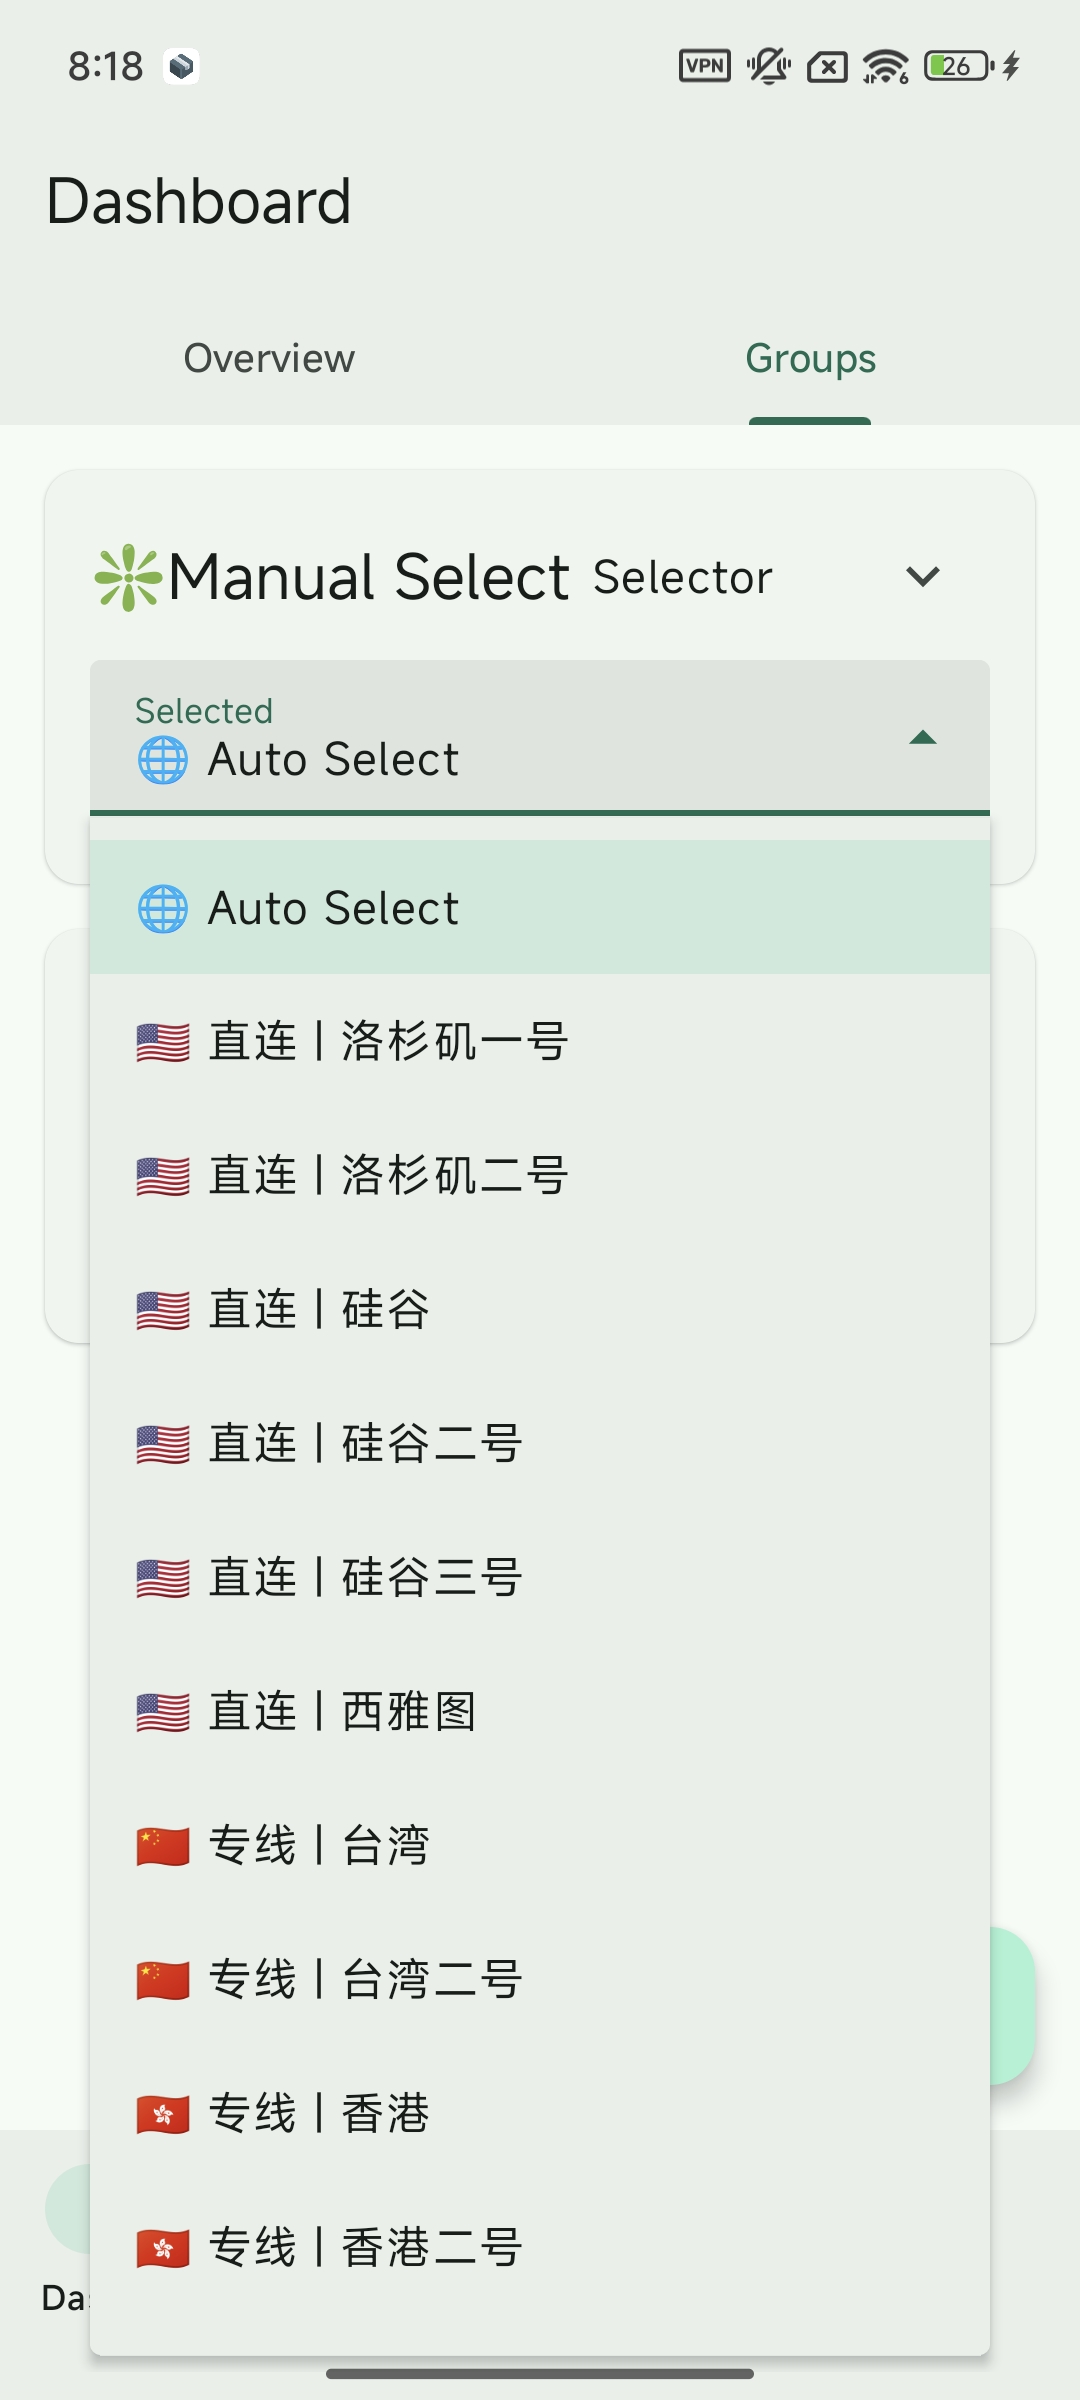Pick the 直连 | 硅谷 option

pyautogui.click(x=540, y=1310)
